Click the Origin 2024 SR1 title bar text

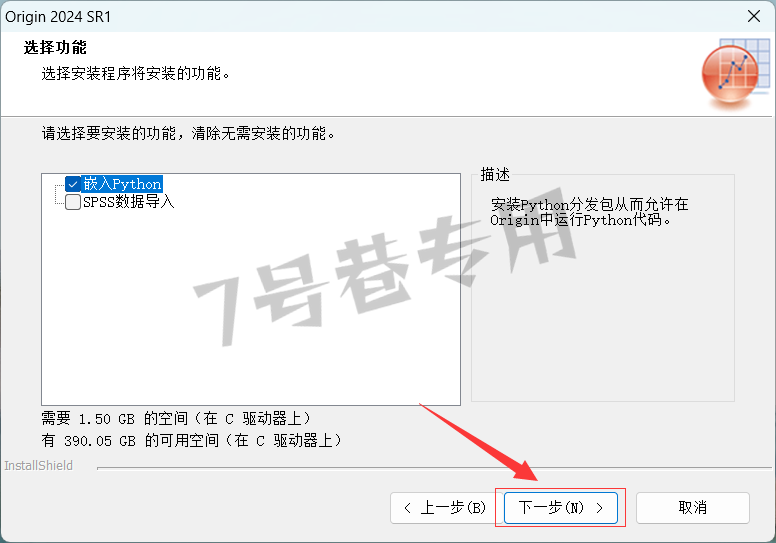coord(58,17)
